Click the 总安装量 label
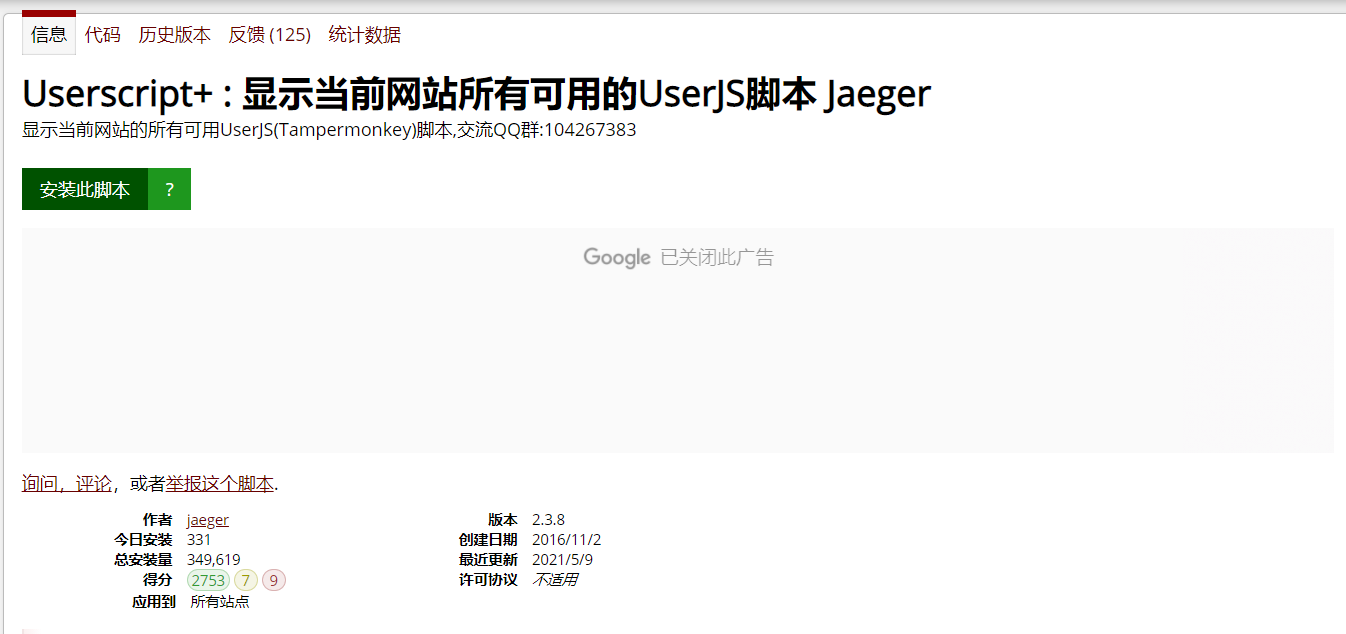Screen dimensions: 1346x634 143,560
